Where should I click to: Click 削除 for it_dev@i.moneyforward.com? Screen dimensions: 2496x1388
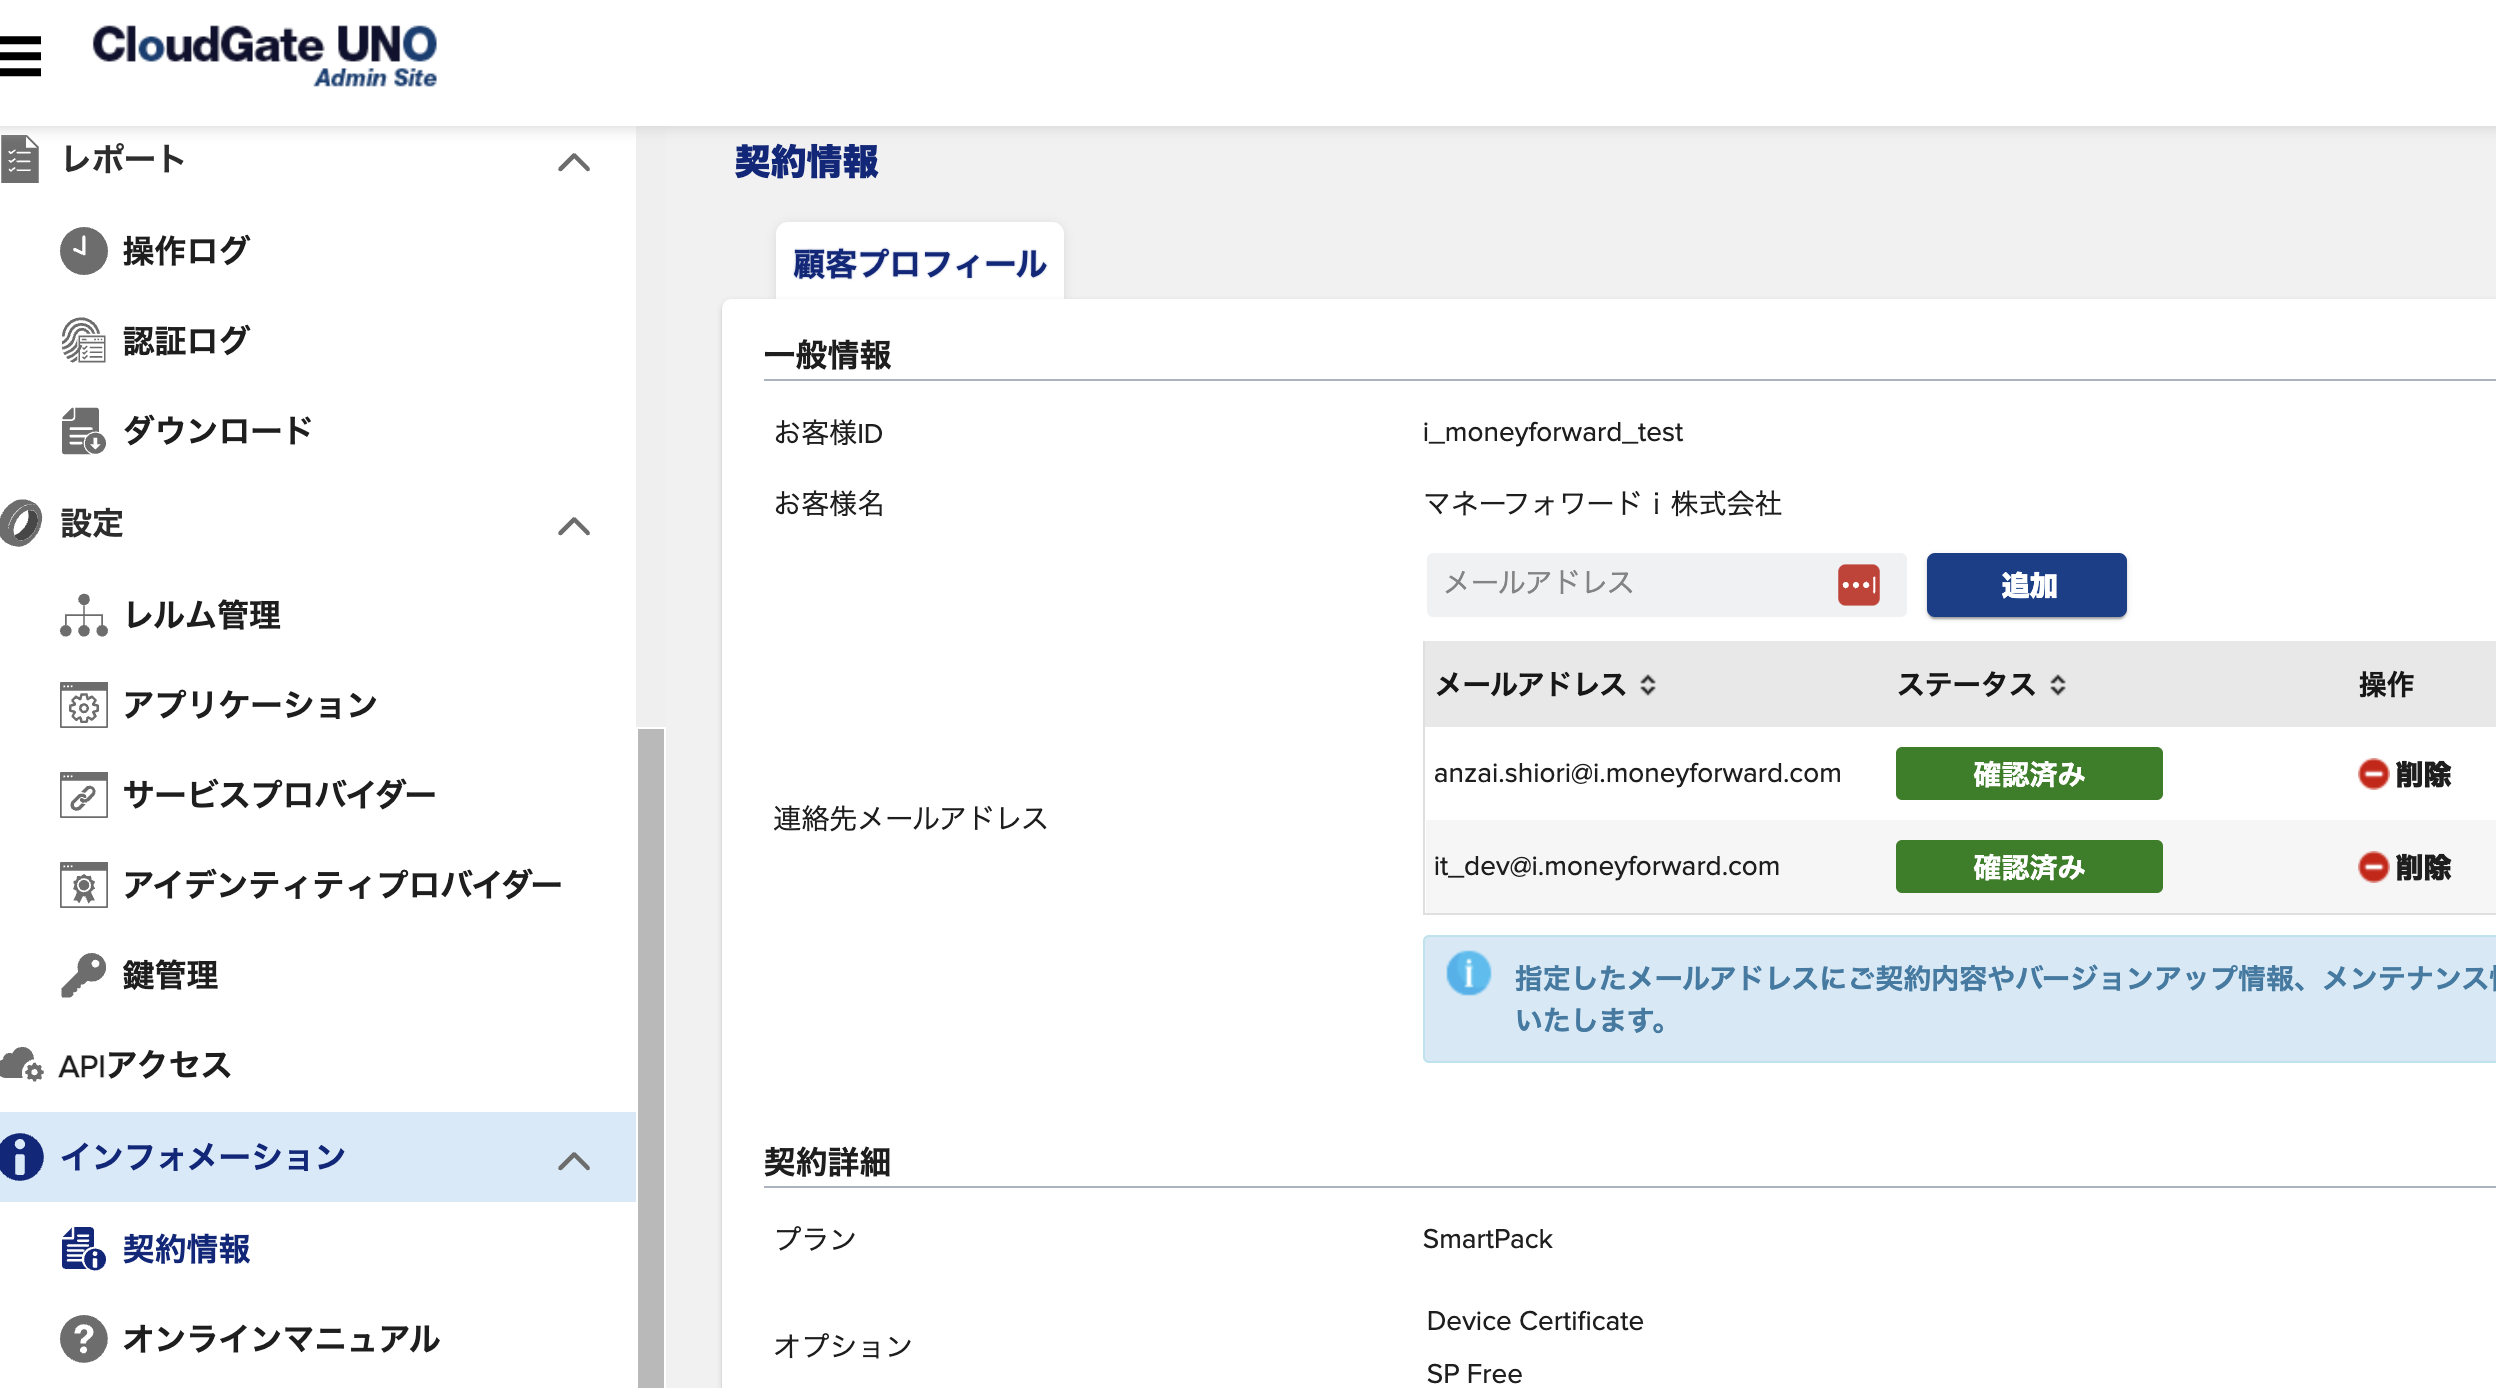click(x=2405, y=867)
